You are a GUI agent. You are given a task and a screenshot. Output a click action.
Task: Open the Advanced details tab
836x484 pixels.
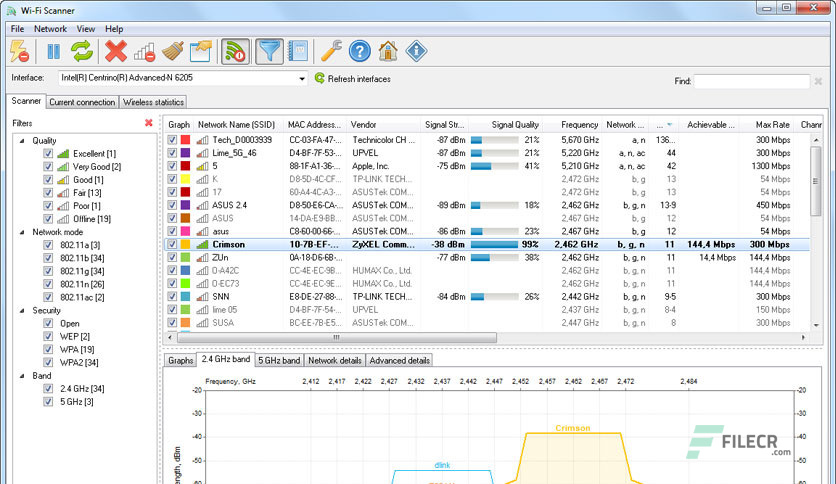pyautogui.click(x=399, y=360)
